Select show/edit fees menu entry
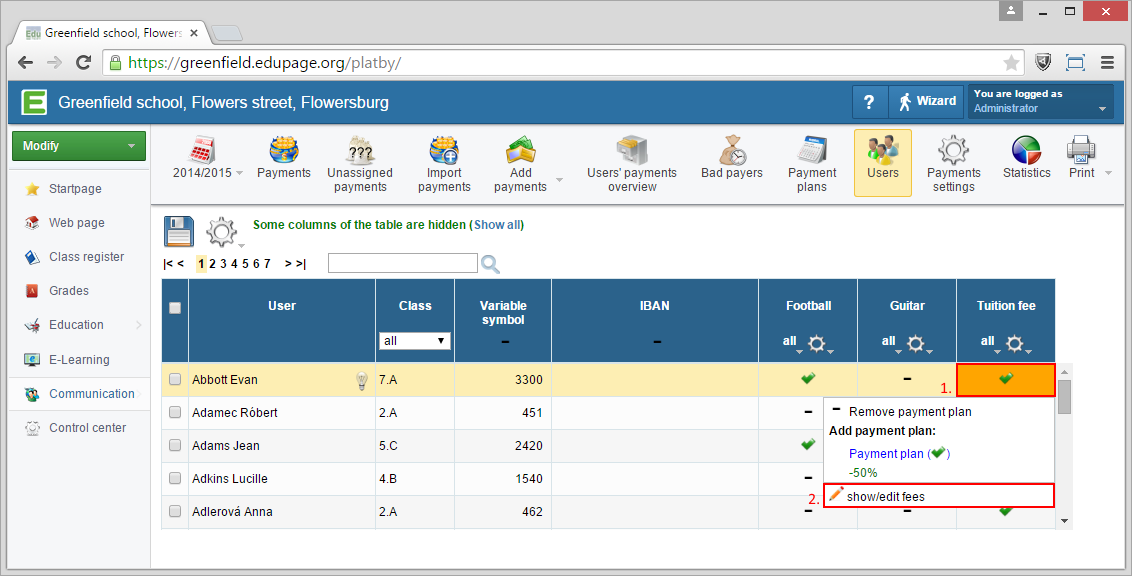Image resolution: width=1132 pixels, height=576 pixels. [939, 496]
